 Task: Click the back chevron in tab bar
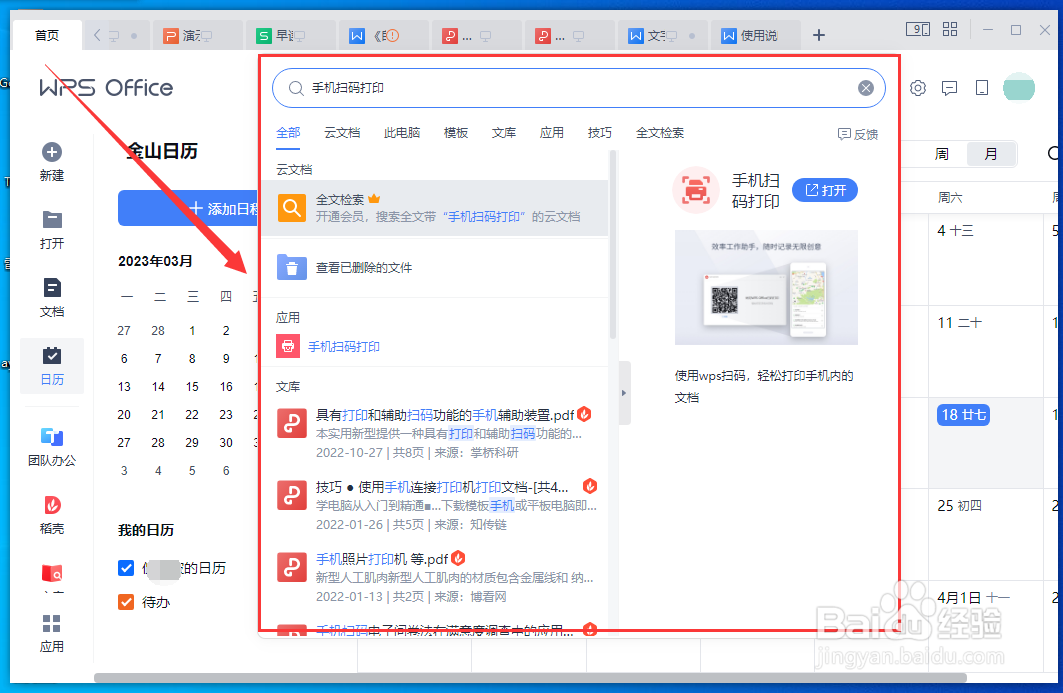[x=97, y=35]
